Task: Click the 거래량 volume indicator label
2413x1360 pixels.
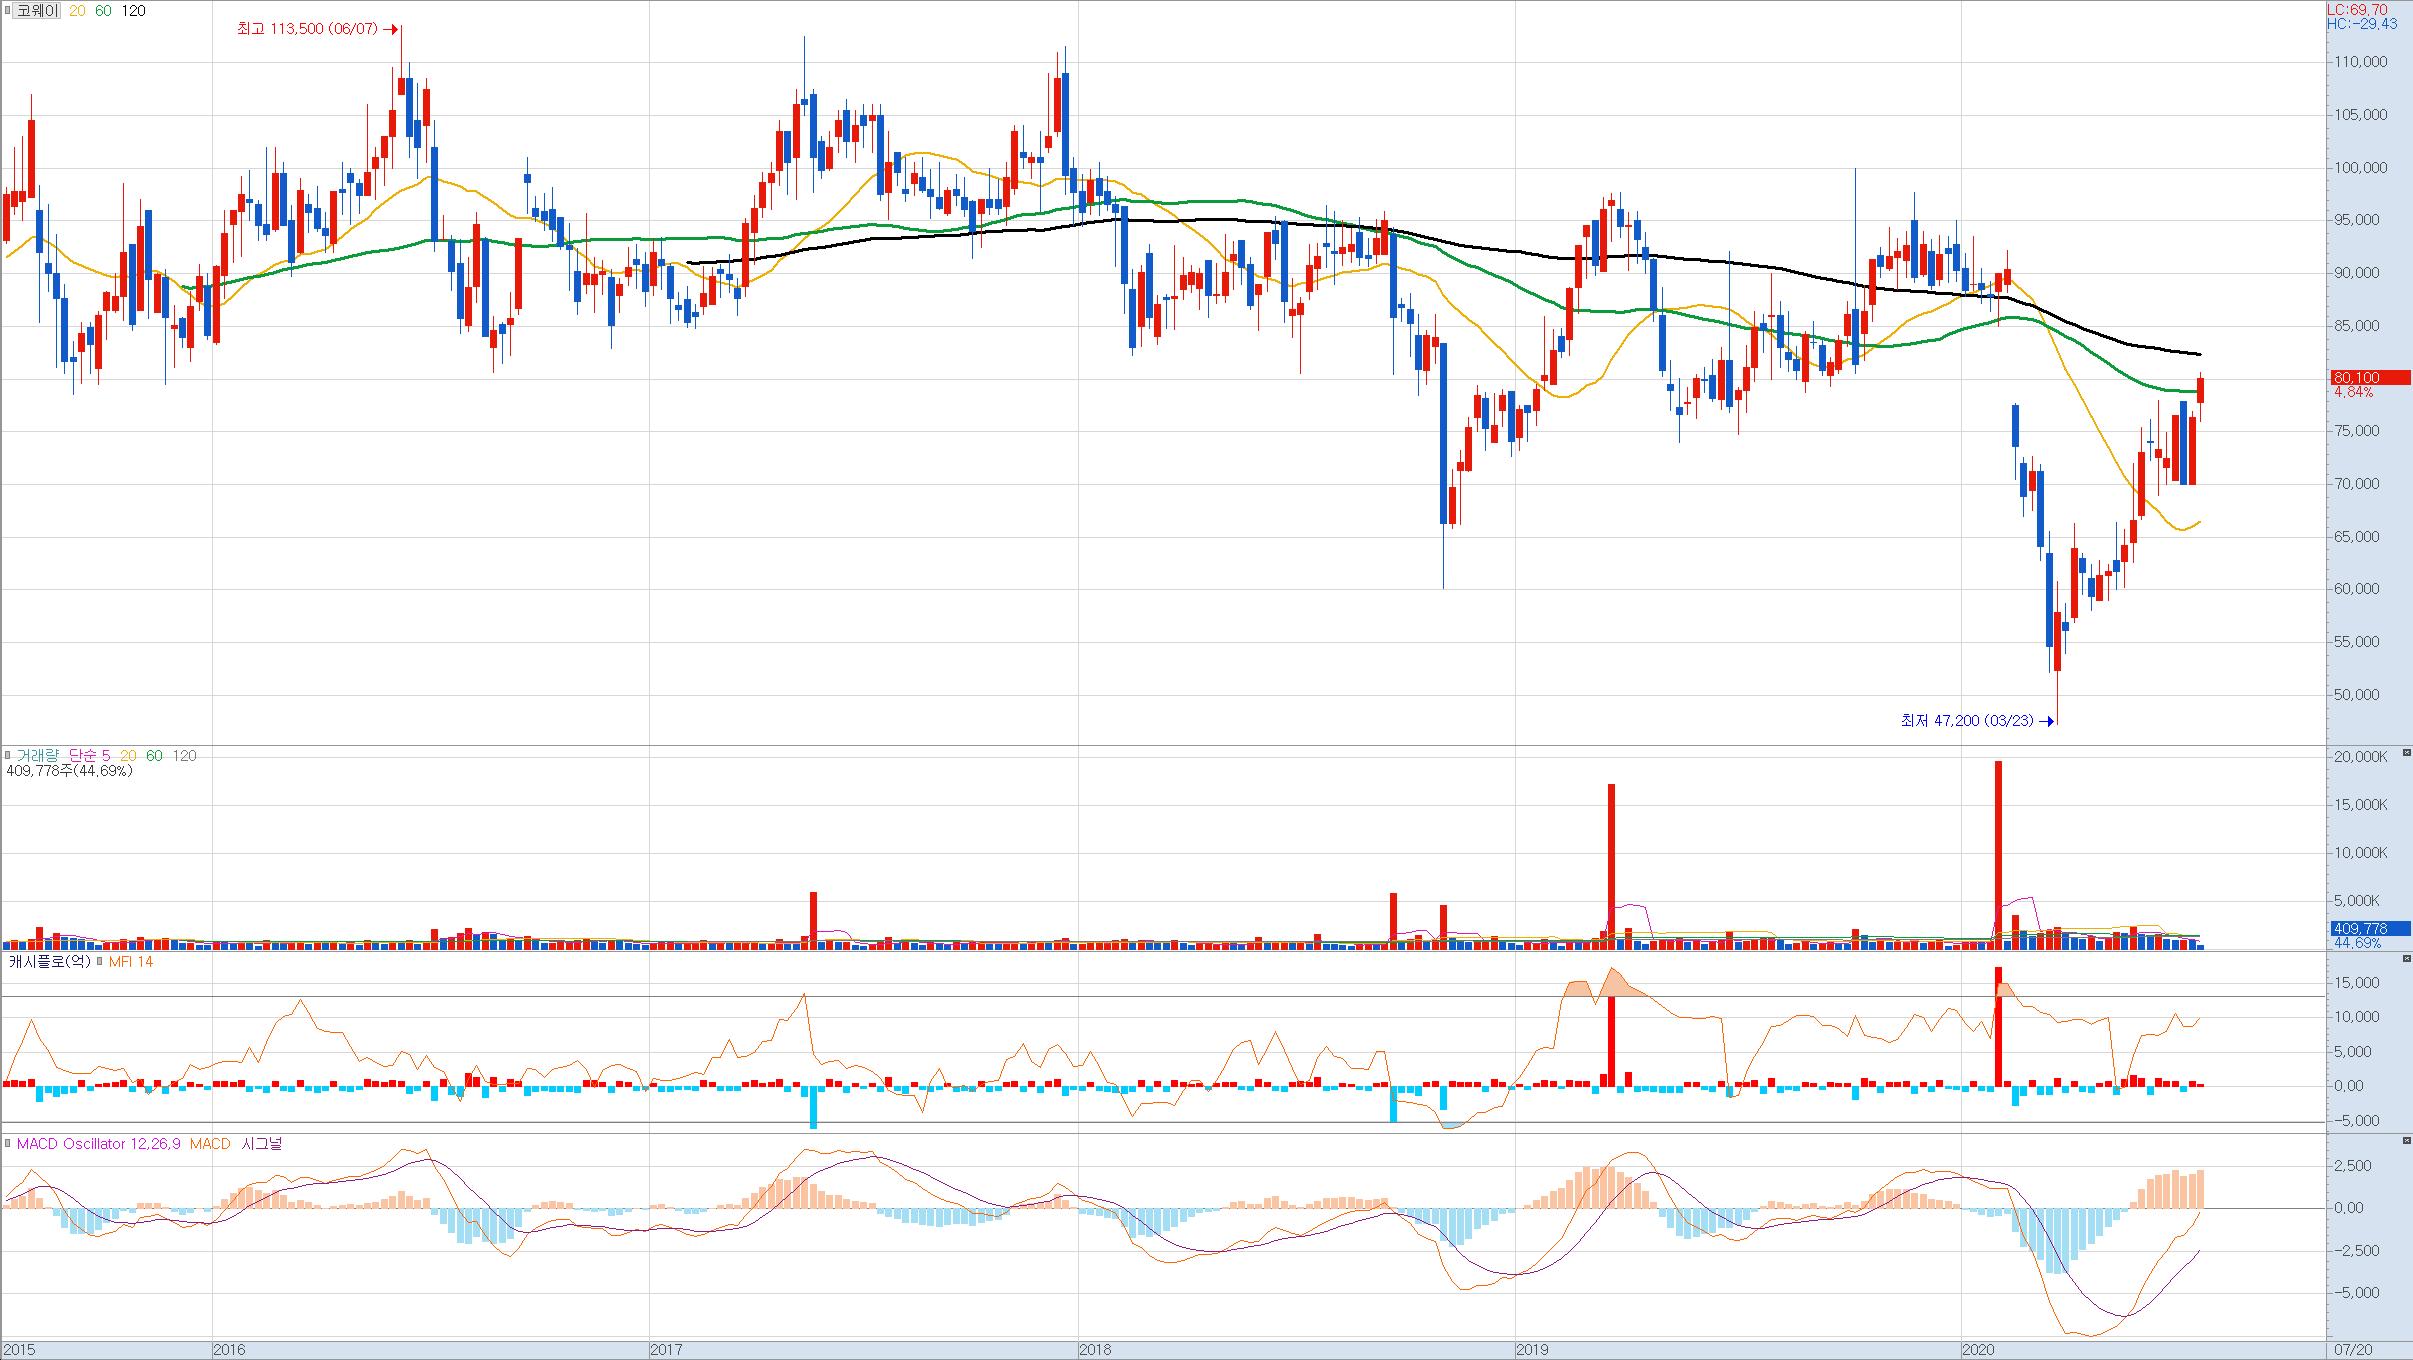Action: pos(37,756)
